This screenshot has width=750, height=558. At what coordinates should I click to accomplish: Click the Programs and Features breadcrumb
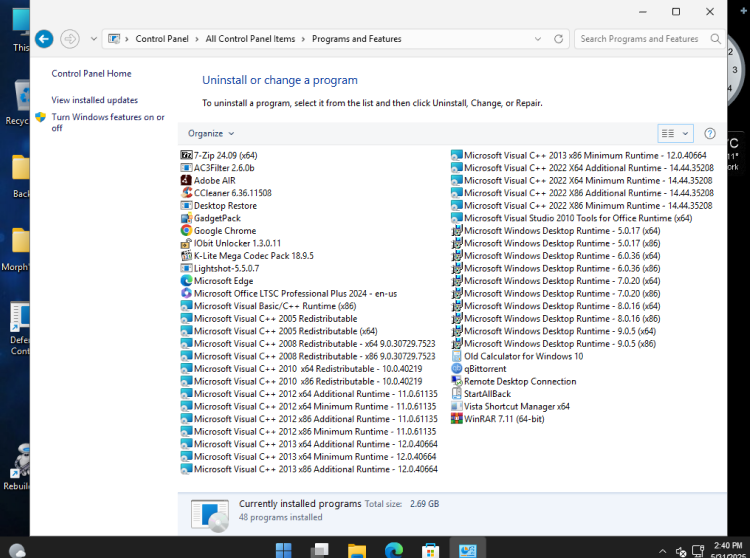click(x=356, y=39)
